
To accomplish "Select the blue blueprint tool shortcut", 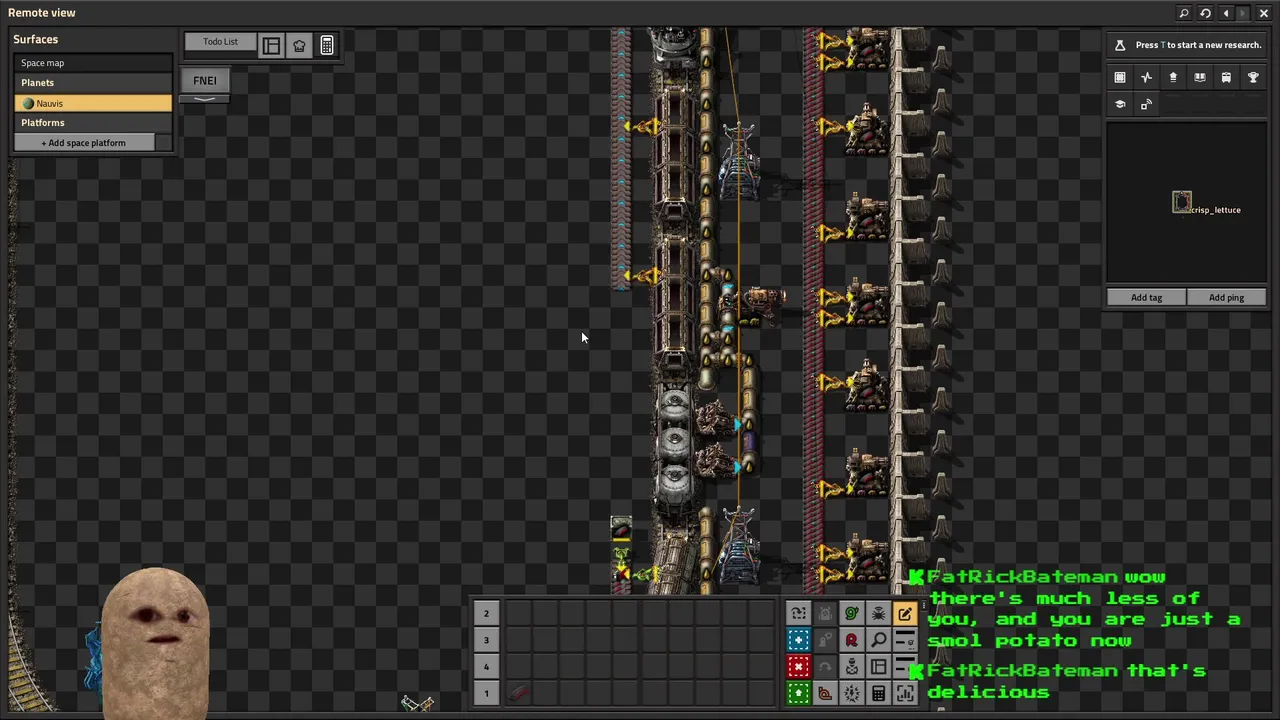I will (798, 640).
